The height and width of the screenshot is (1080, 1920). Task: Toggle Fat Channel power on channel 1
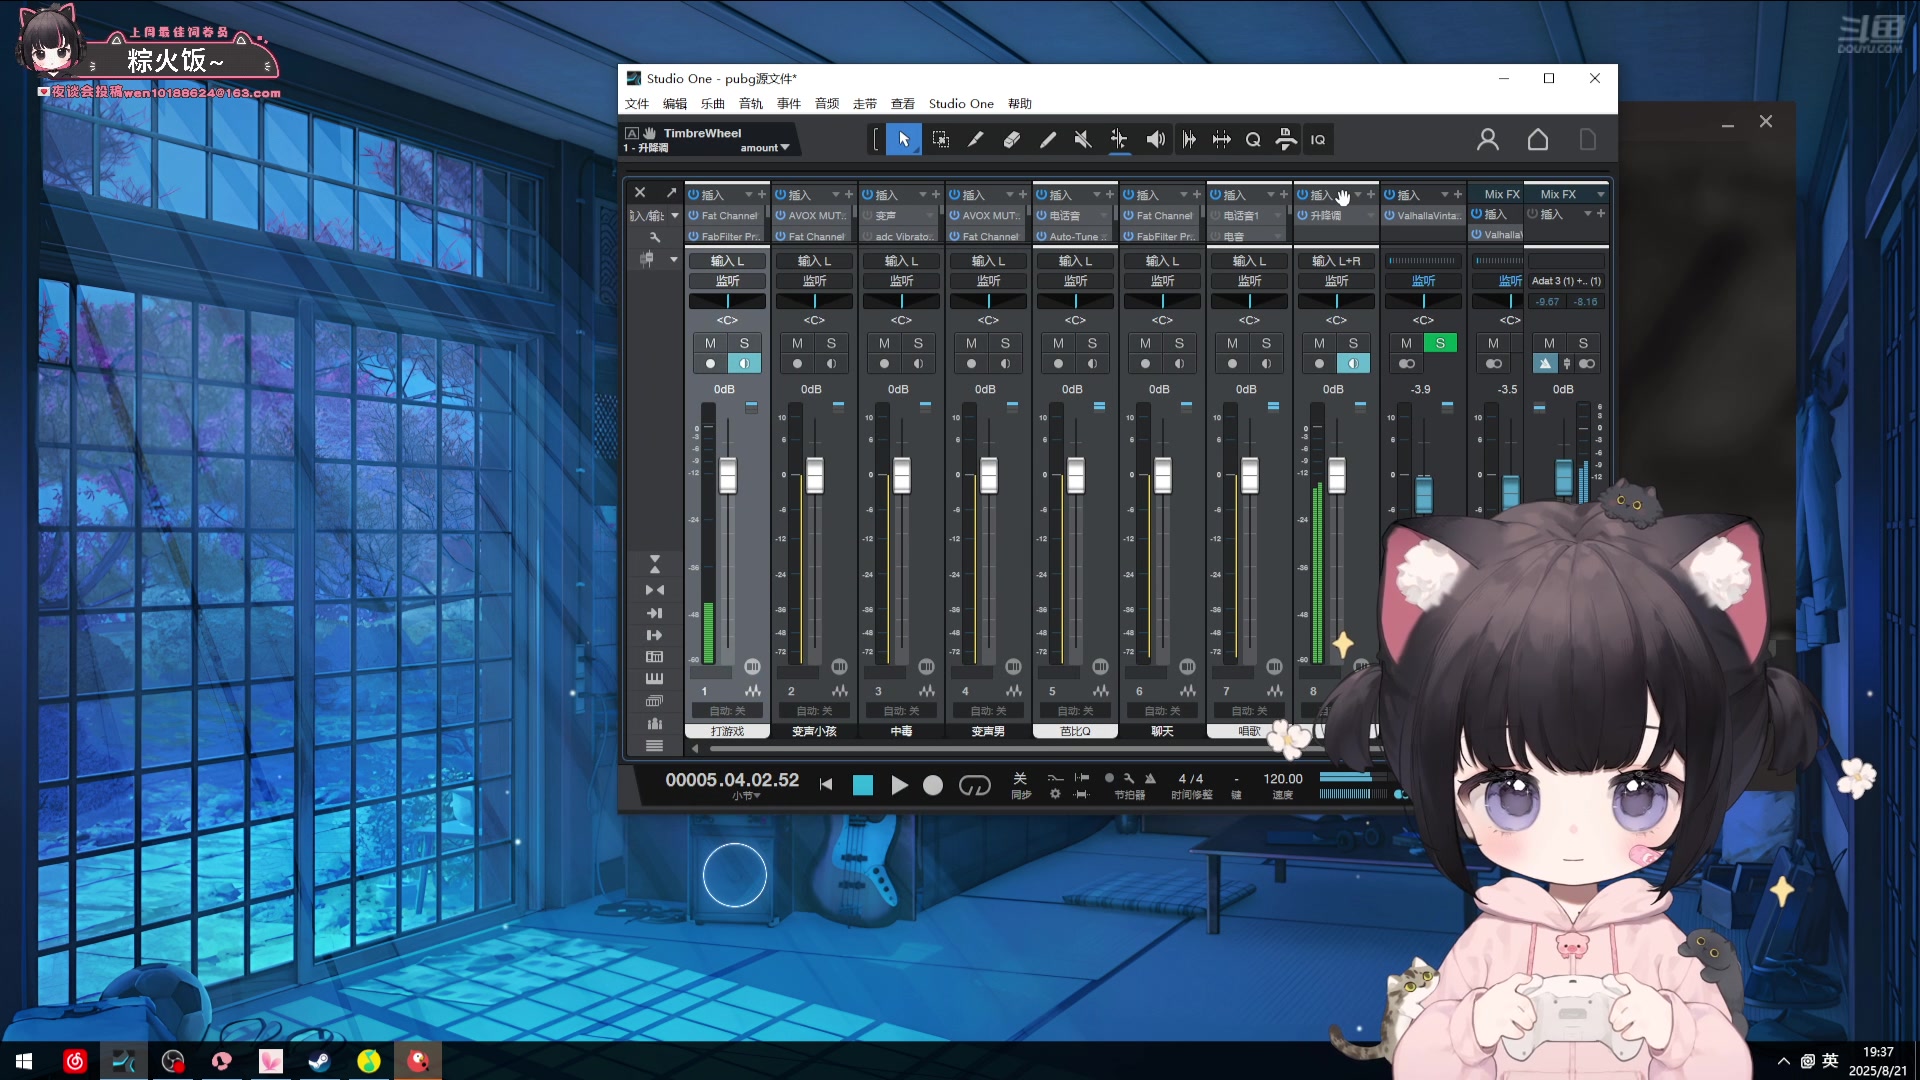pyautogui.click(x=694, y=216)
